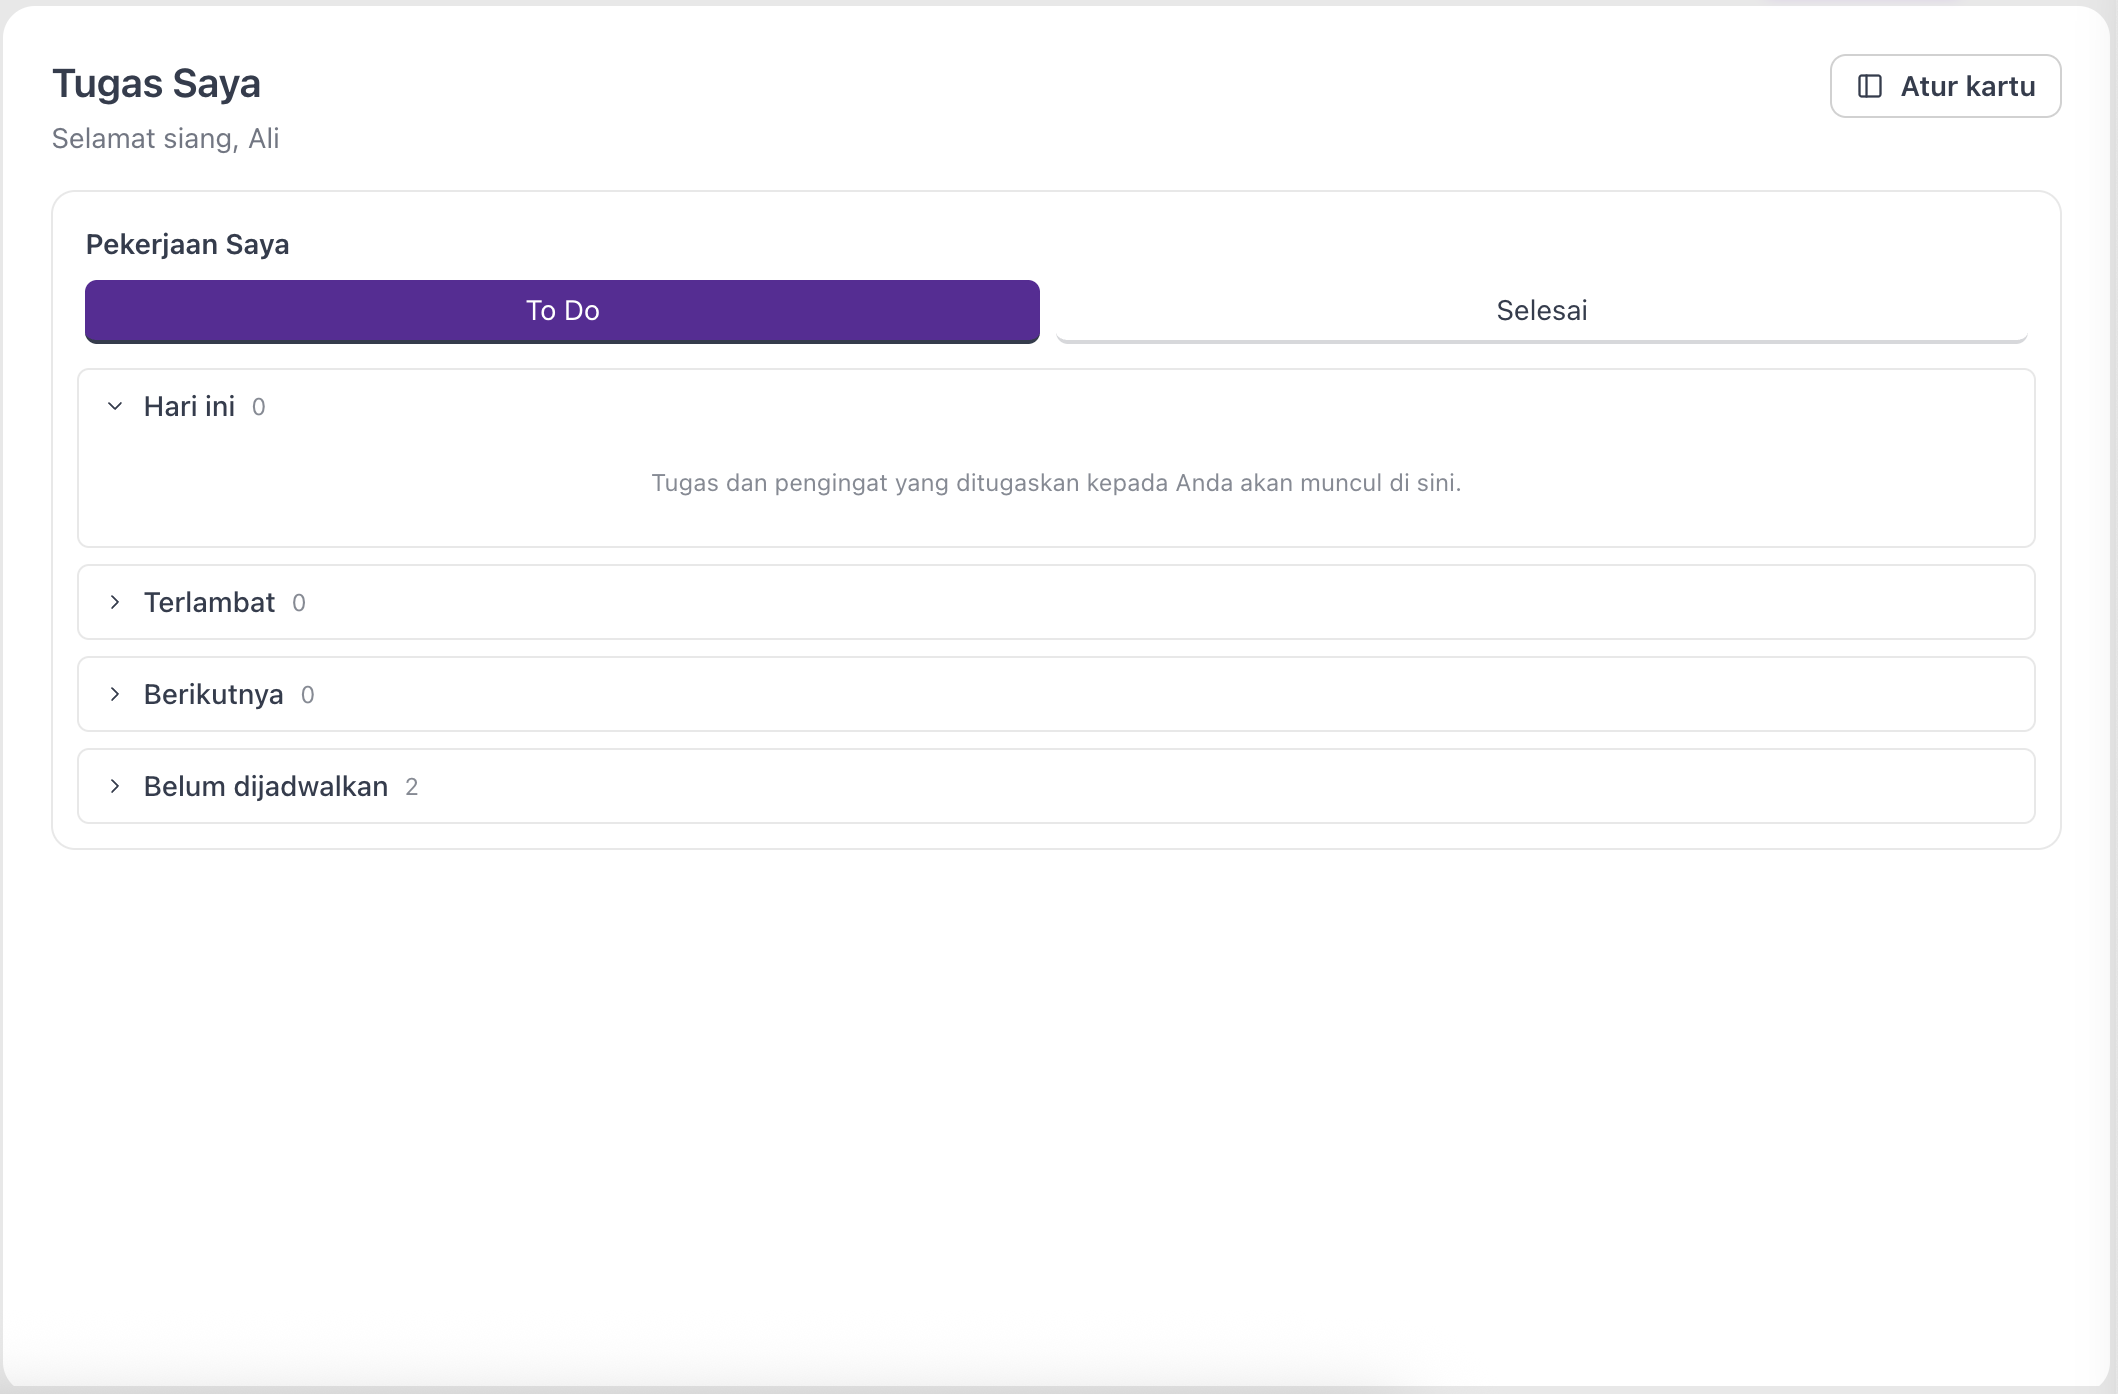Click the Pekerjaan Saya card heading

(187, 244)
